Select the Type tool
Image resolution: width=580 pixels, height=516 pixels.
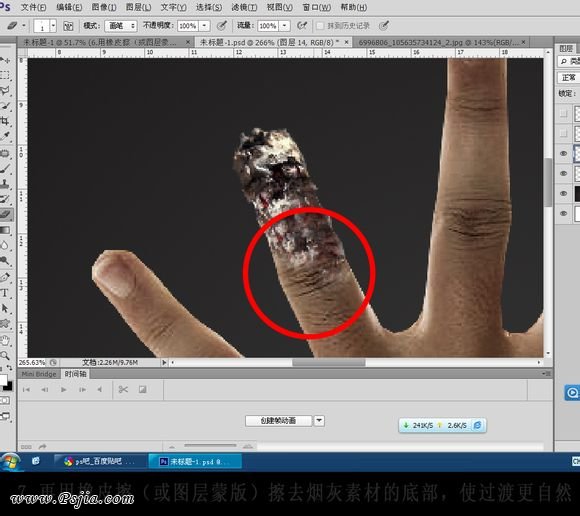coord(5,293)
